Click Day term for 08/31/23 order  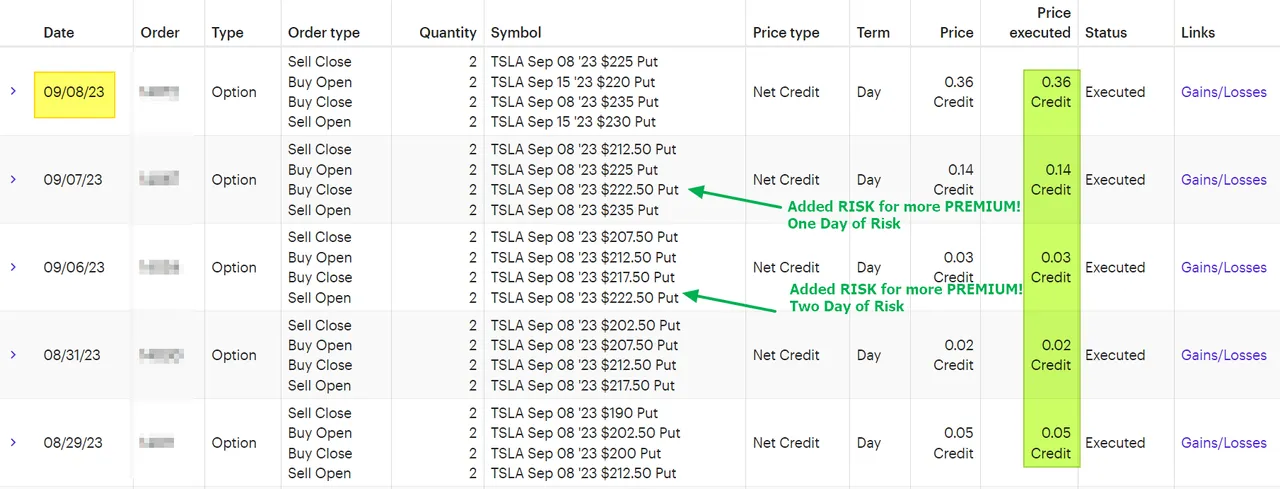pos(869,355)
